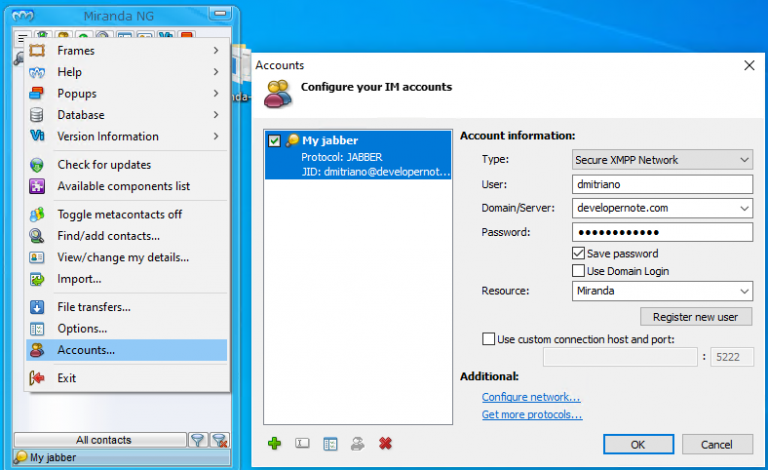Click the Database cylinder icon
The height and width of the screenshot is (470, 768).
click(x=37, y=115)
